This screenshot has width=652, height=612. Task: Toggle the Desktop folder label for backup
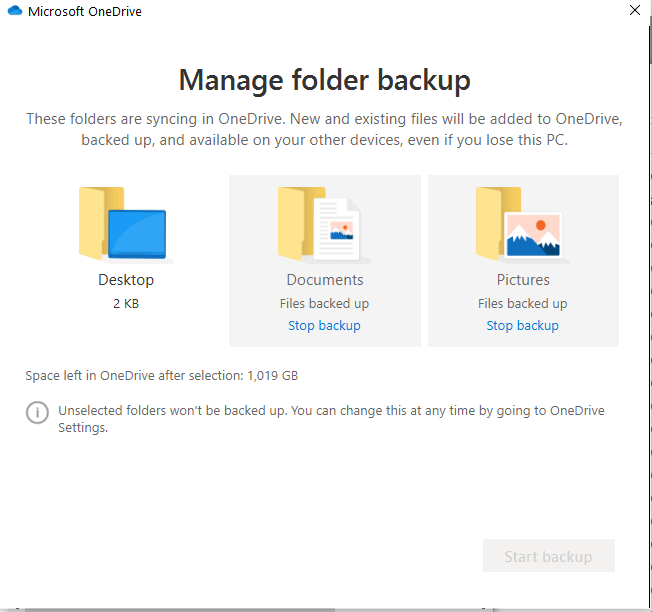(x=126, y=280)
